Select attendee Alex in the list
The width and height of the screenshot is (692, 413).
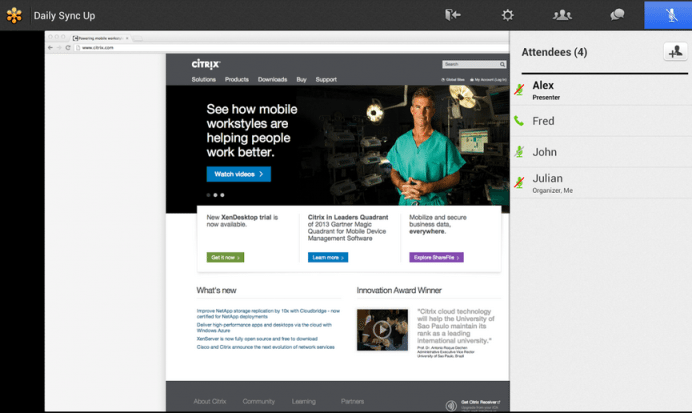[x=601, y=90]
